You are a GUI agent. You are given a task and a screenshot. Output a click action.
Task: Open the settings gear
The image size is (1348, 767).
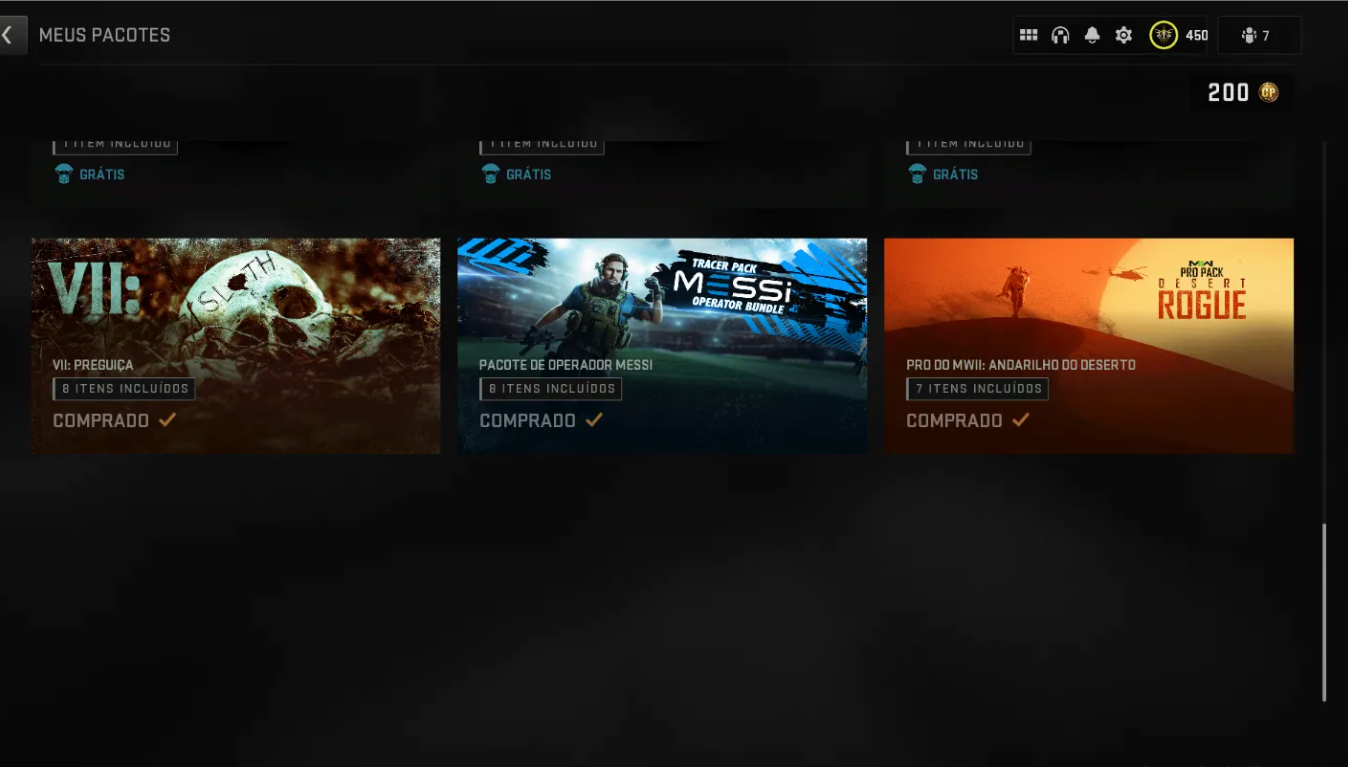point(1124,35)
